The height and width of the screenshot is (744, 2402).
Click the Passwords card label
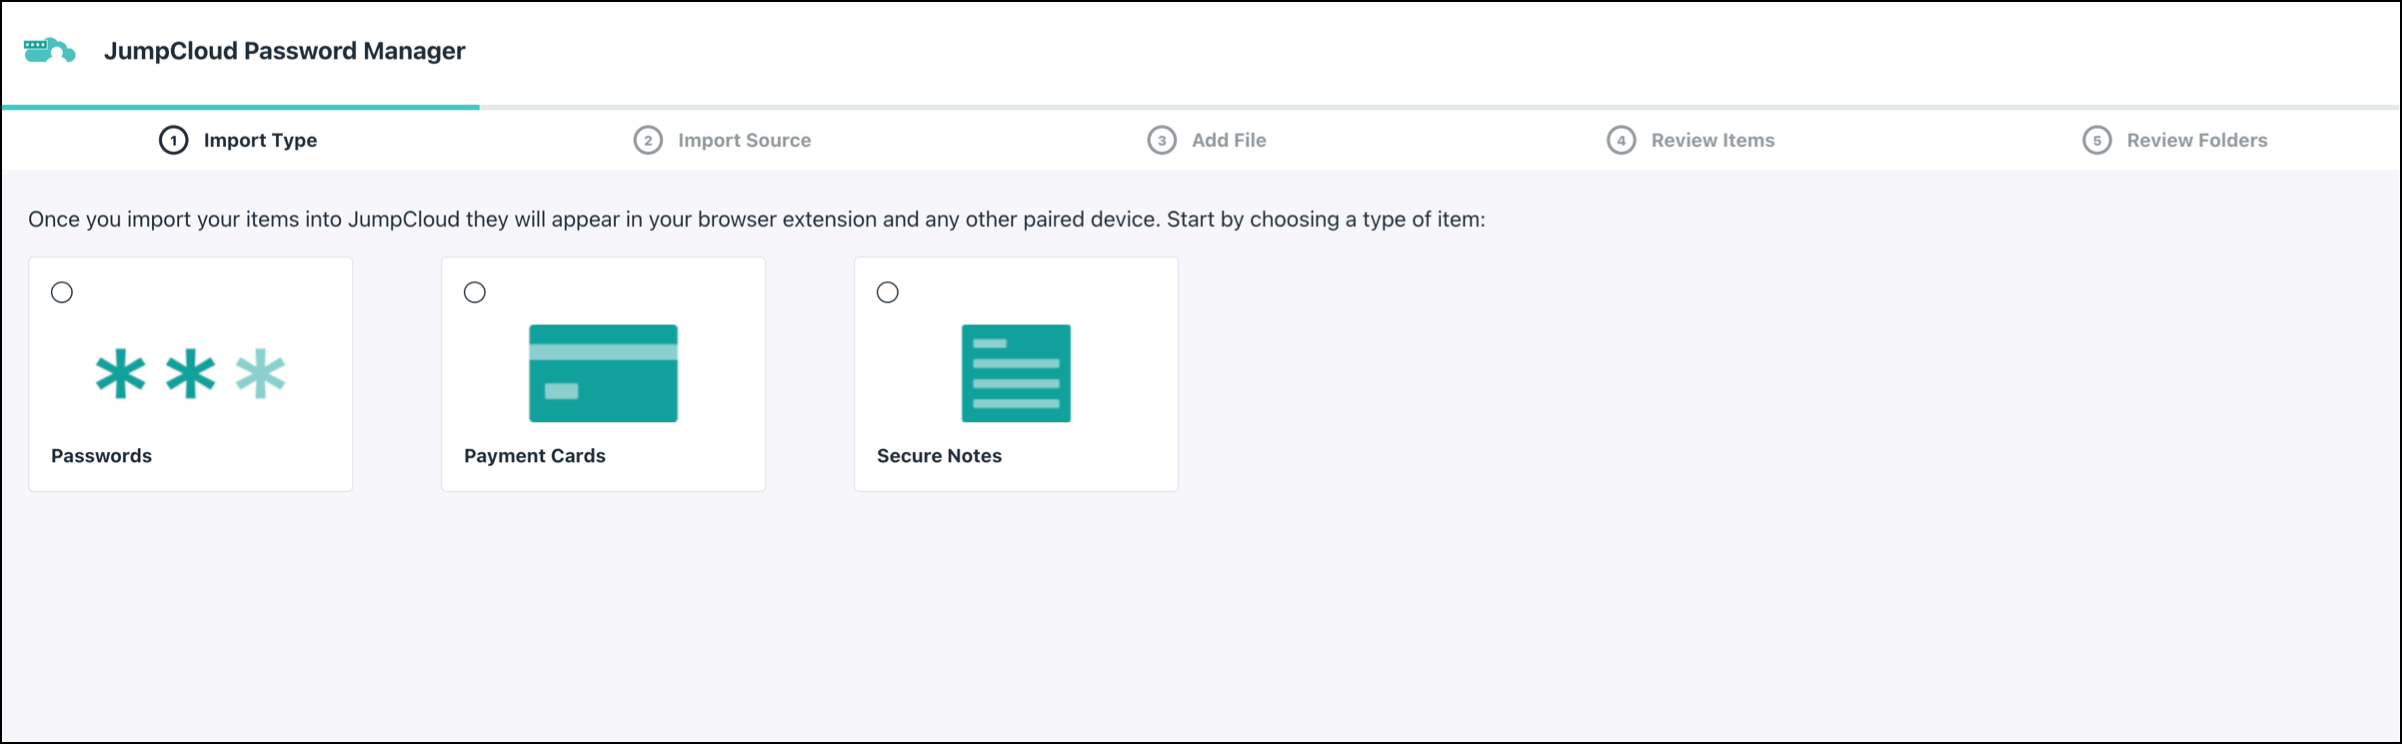tap(101, 456)
